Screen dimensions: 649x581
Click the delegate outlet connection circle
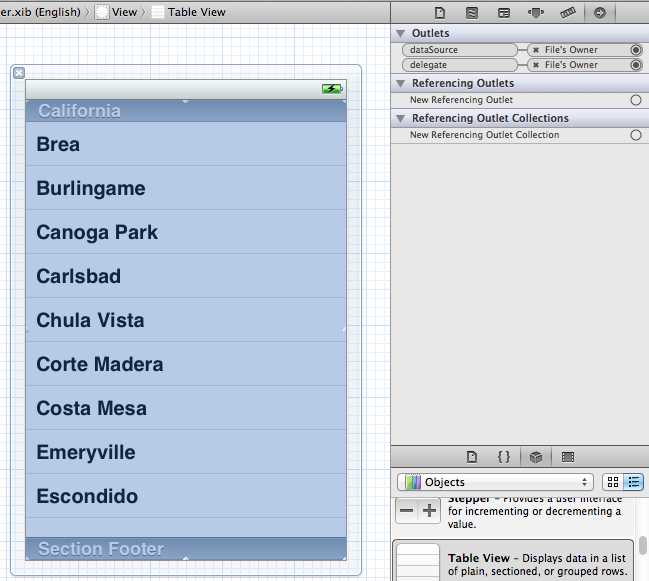[636, 65]
